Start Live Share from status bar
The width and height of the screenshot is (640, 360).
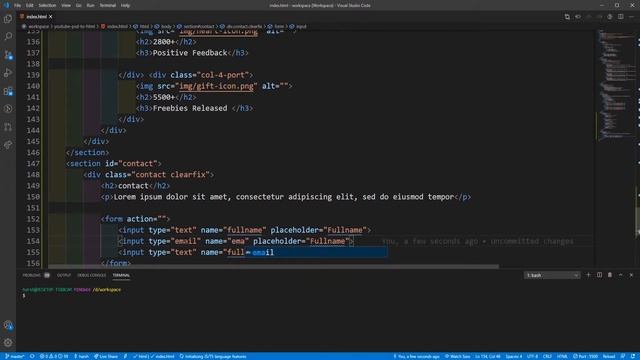(x=106, y=356)
